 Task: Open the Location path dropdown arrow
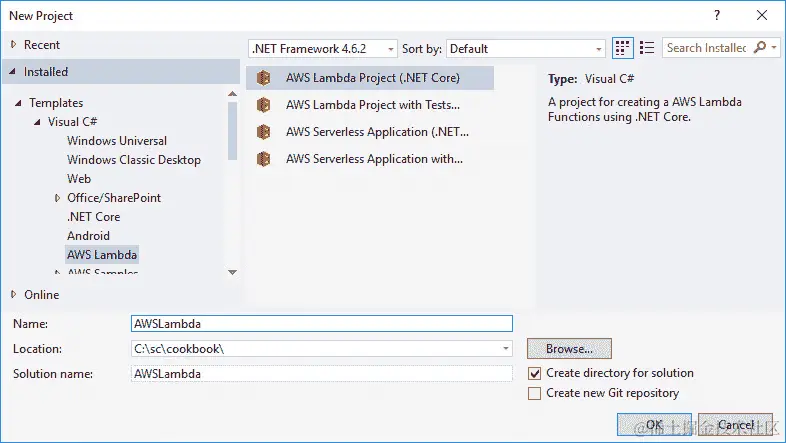506,349
